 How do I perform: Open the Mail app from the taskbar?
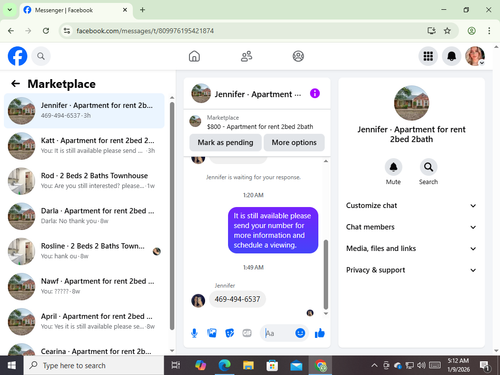296,365
